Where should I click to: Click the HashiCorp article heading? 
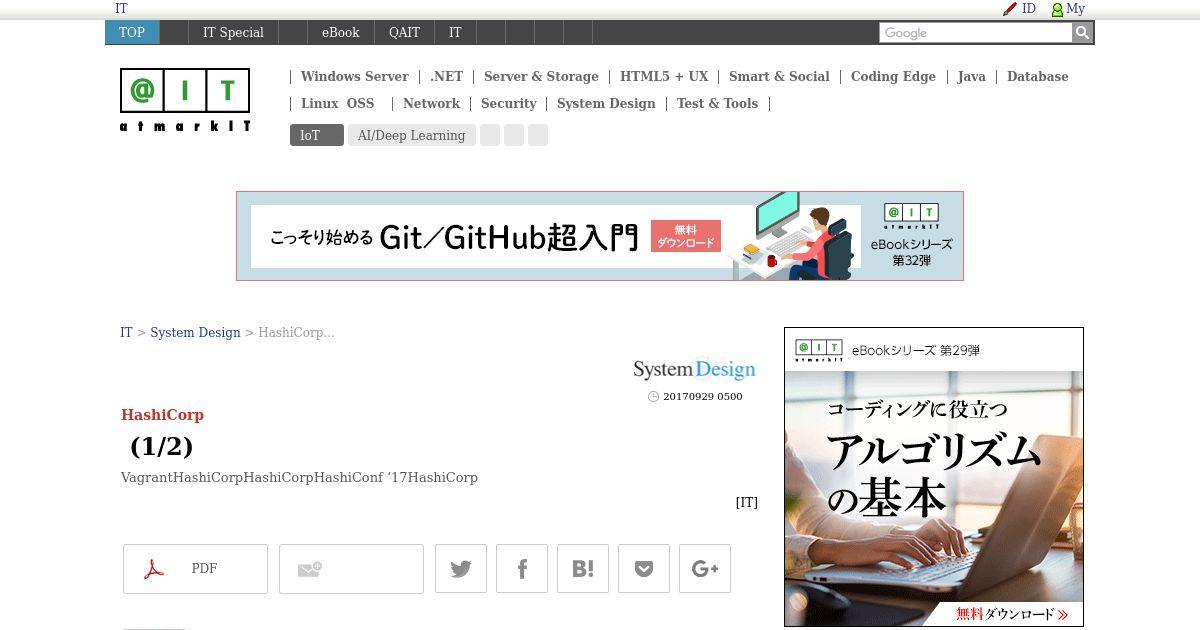click(x=162, y=415)
